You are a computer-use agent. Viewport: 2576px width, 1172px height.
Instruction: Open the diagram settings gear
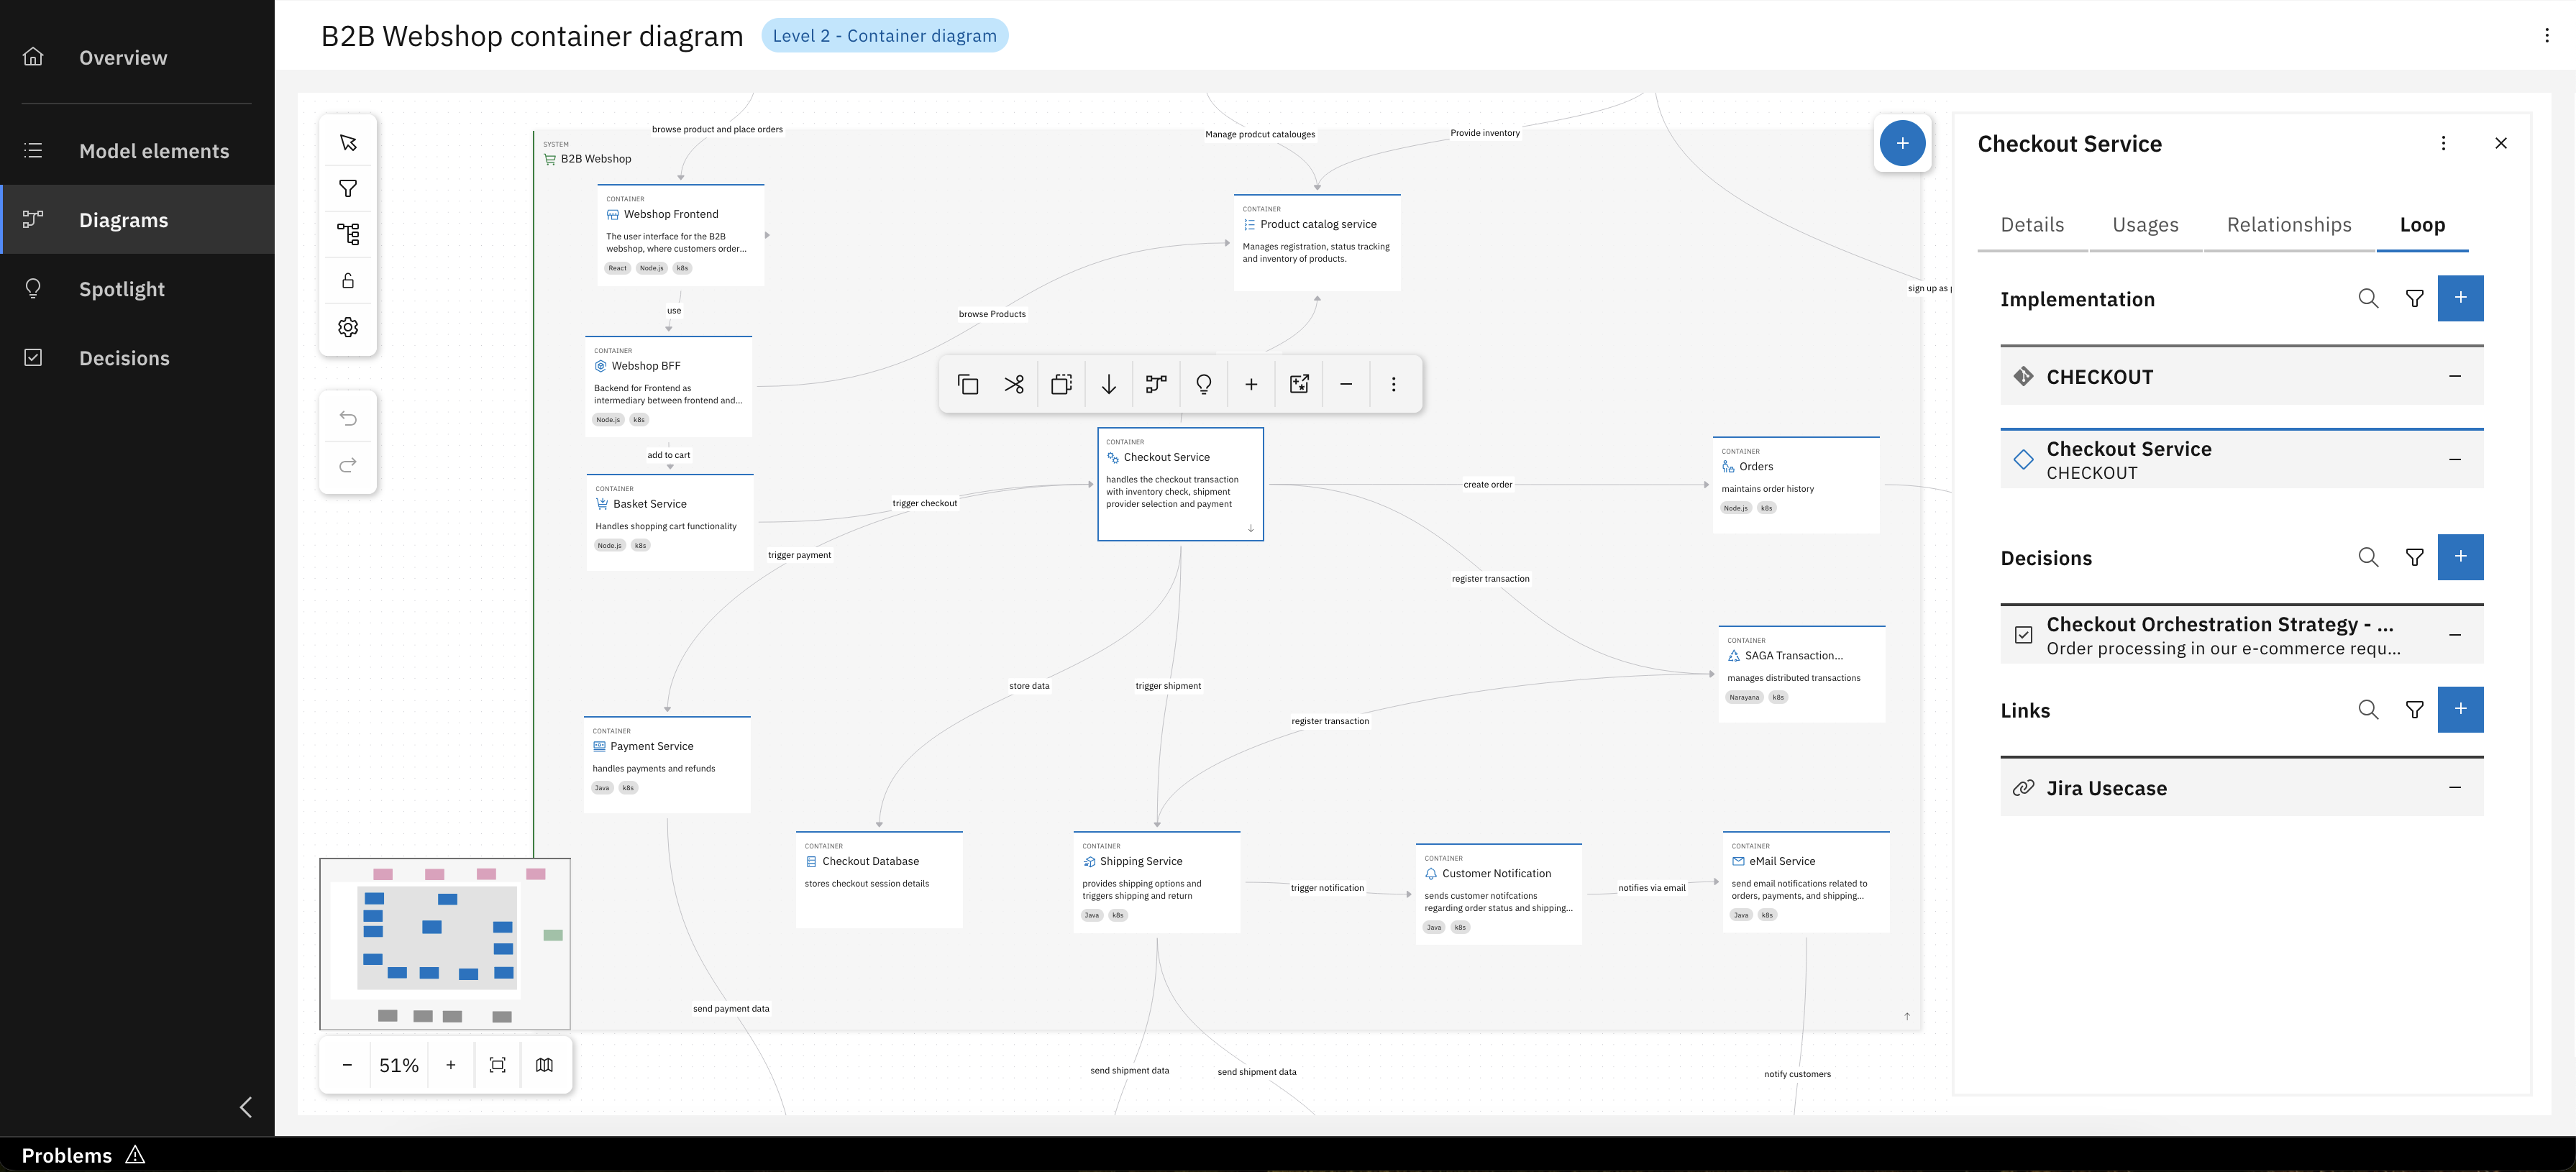pyautogui.click(x=348, y=327)
